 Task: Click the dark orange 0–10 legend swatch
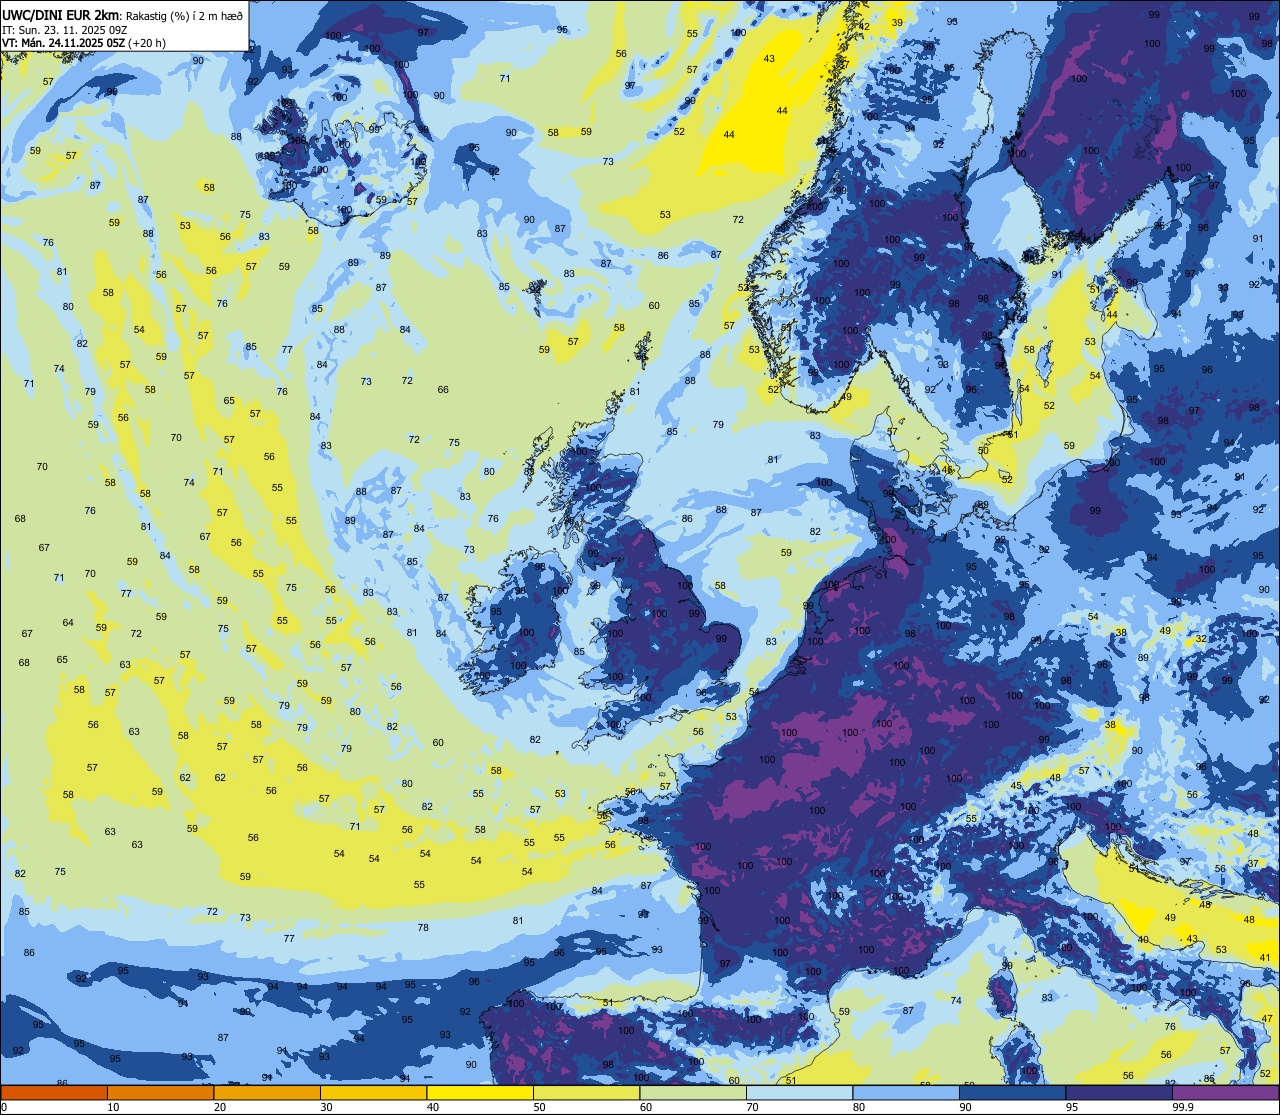coord(54,1092)
